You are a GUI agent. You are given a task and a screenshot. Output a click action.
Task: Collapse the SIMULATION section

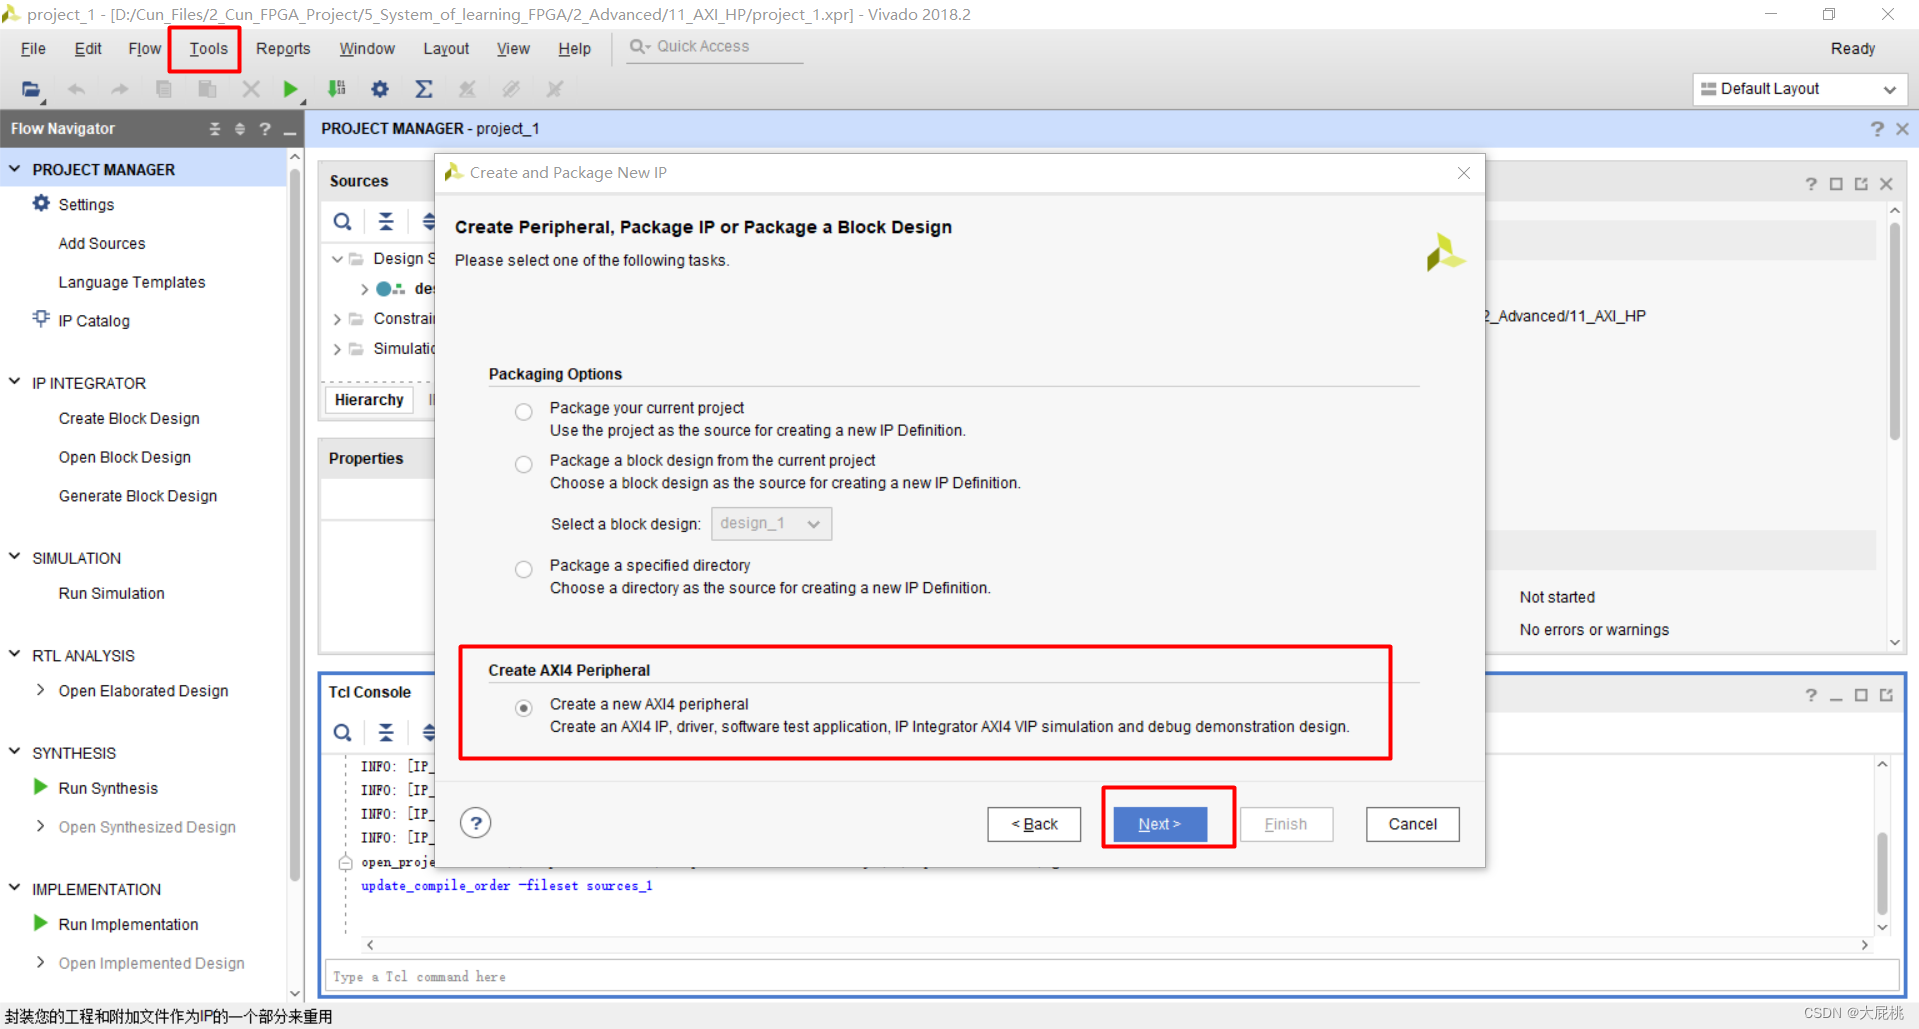(x=15, y=557)
